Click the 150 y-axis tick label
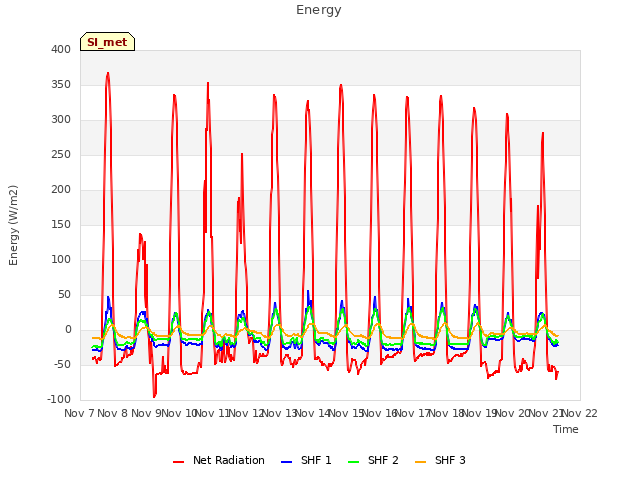The height and width of the screenshot is (480, 640). click(x=61, y=224)
